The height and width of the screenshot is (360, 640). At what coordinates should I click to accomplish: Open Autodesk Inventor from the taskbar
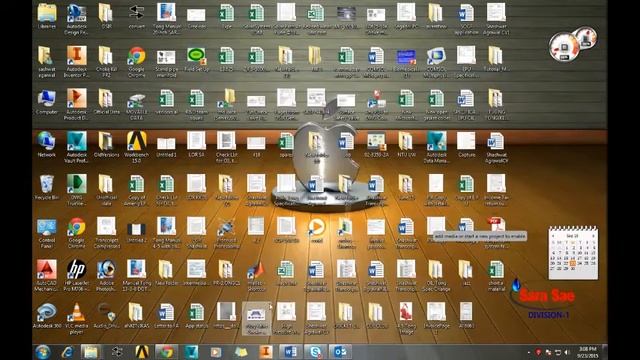[x=266, y=351]
